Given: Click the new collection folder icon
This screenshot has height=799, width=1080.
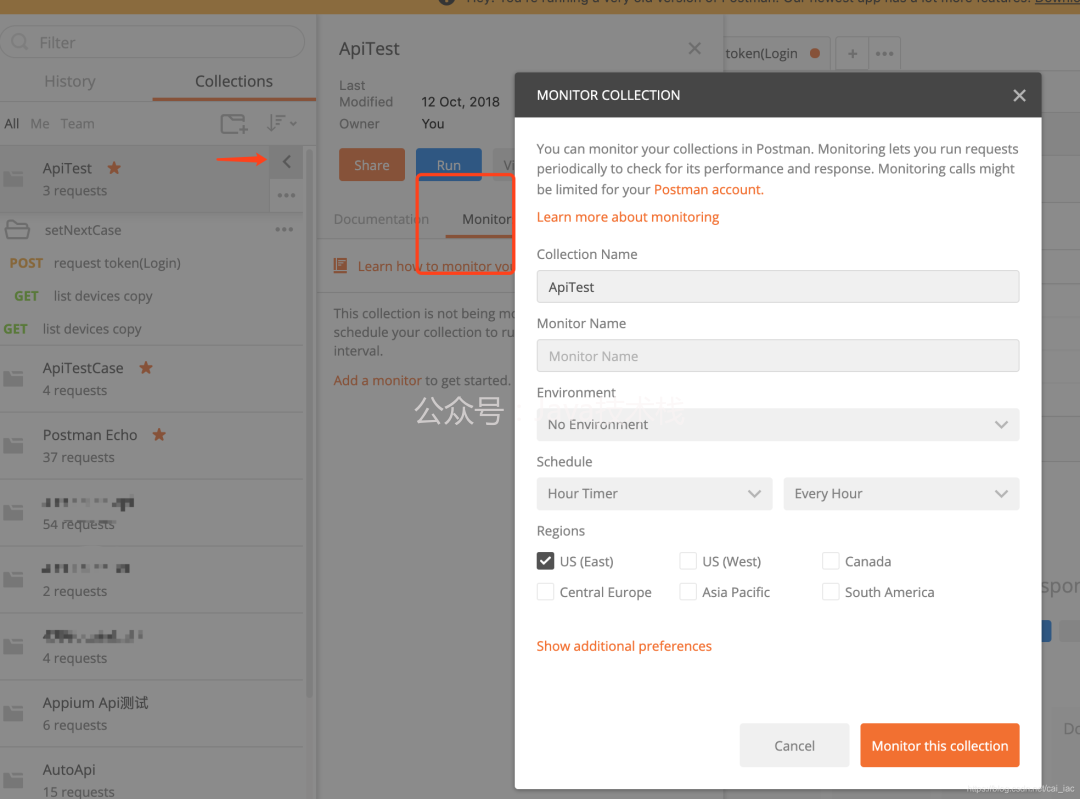Looking at the screenshot, I should click(233, 124).
